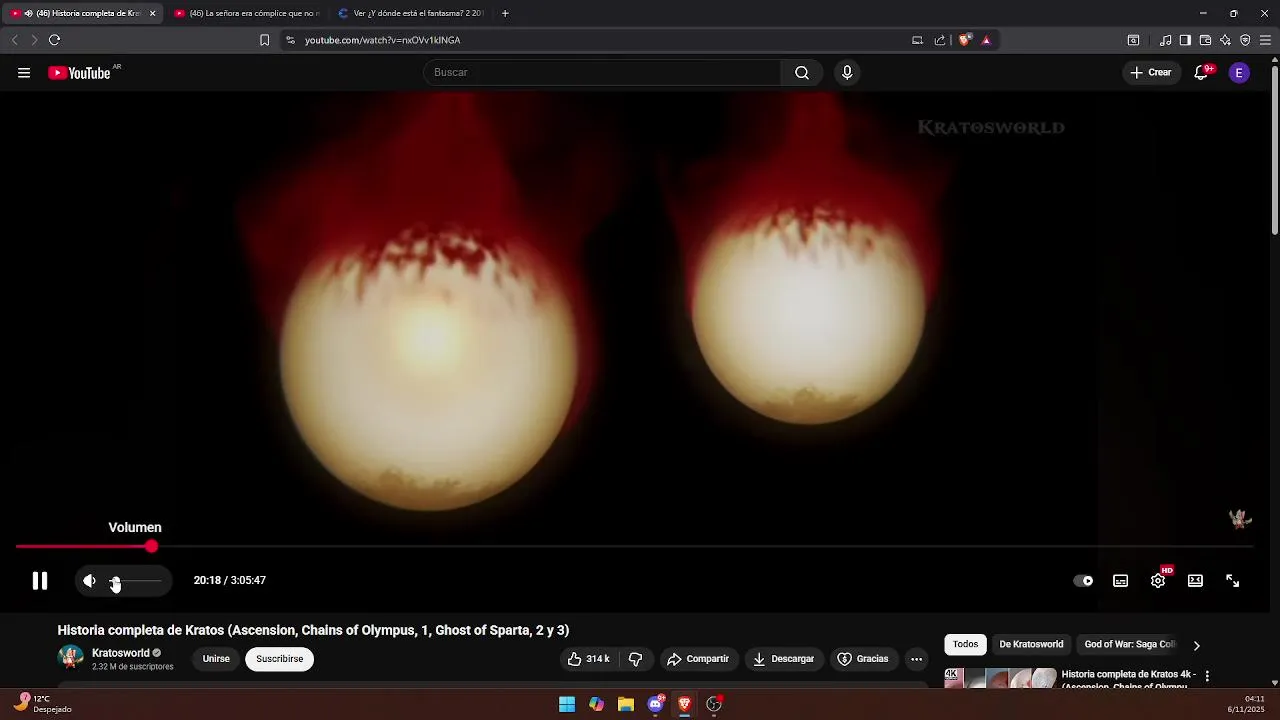Screen dimensions: 1280x720
Task: Seek using the red progress bar scrubber
Action: (x=151, y=546)
